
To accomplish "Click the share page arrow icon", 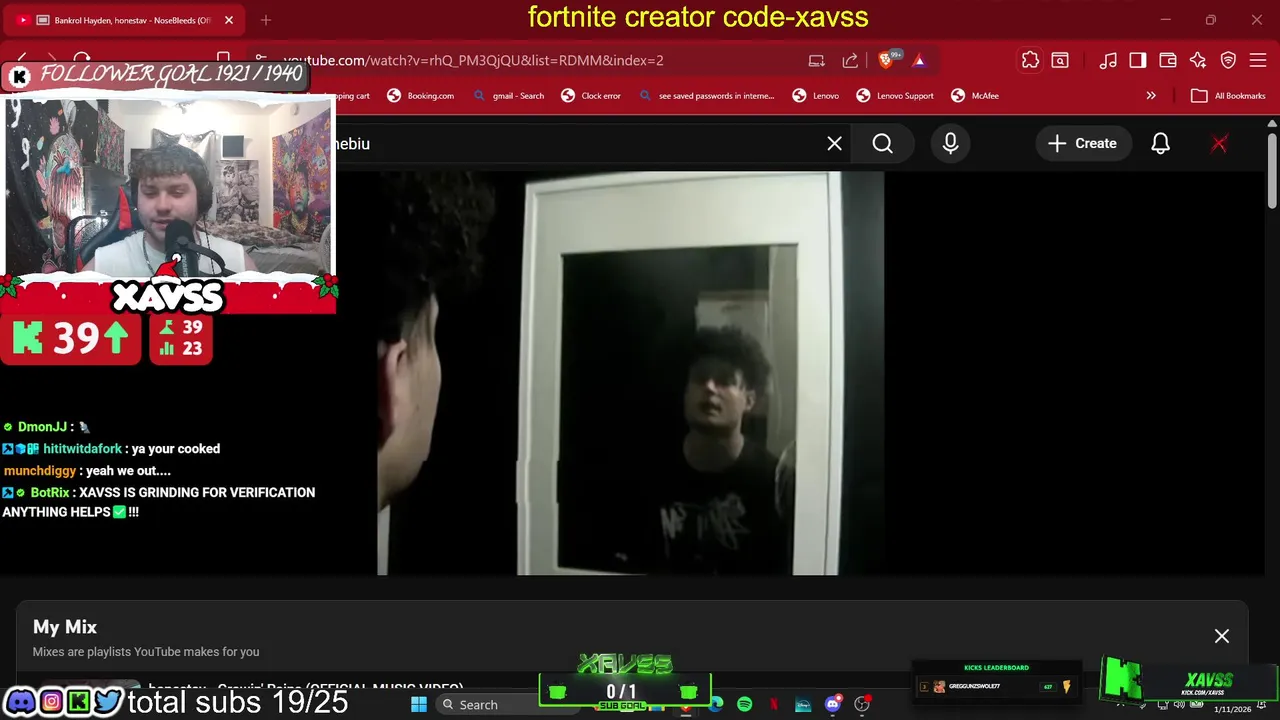I will (850, 60).
